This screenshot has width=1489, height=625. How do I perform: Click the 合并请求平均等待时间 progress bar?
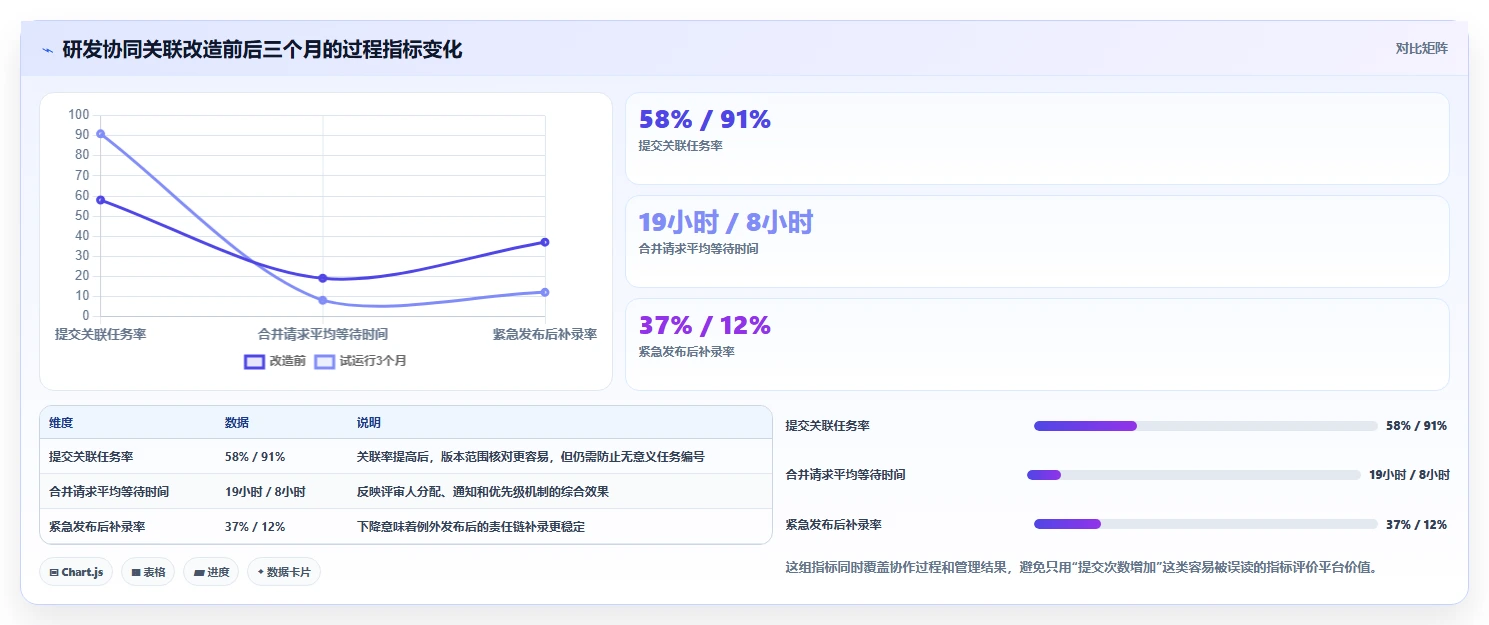point(1194,475)
